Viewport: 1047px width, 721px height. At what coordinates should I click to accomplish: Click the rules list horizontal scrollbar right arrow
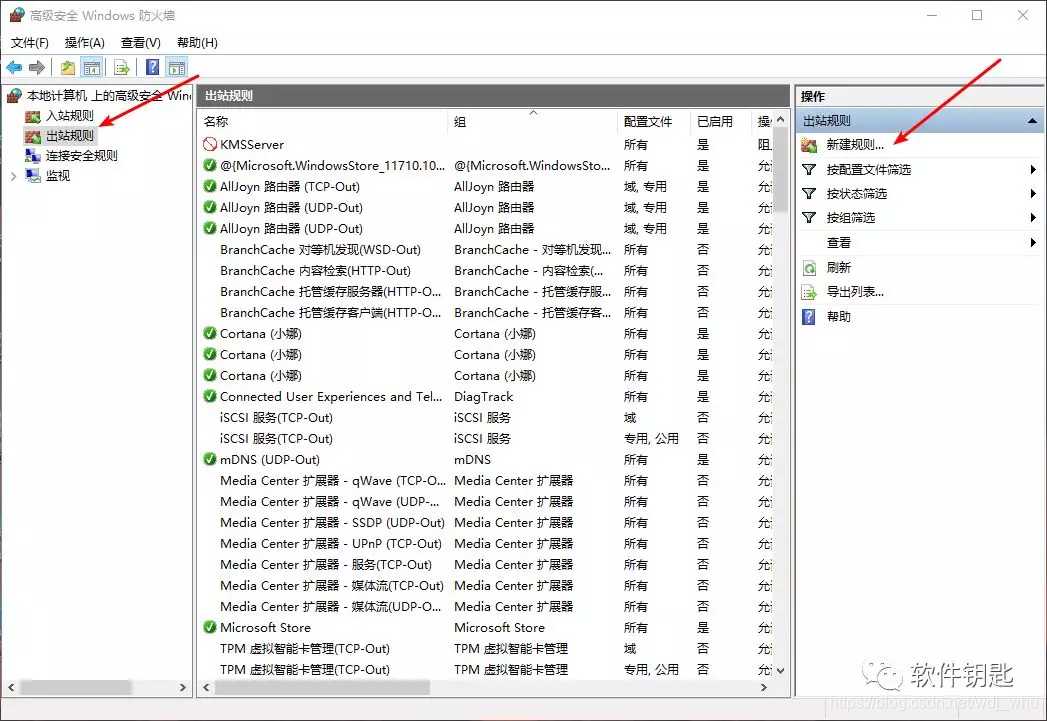764,688
